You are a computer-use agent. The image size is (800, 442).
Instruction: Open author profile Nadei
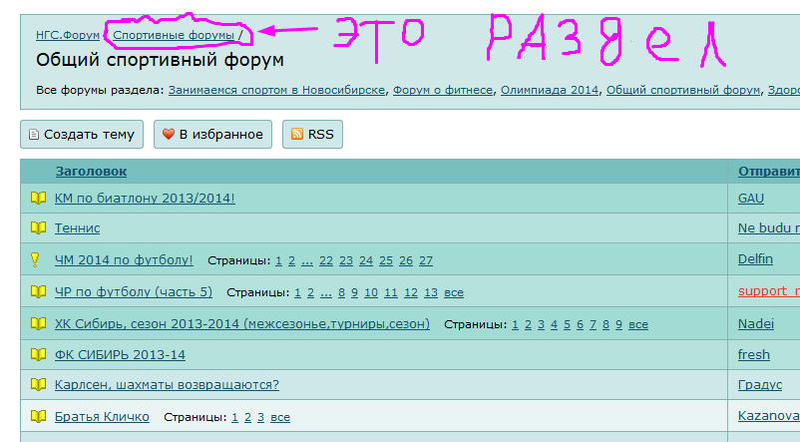pyautogui.click(x=756, y=324)
